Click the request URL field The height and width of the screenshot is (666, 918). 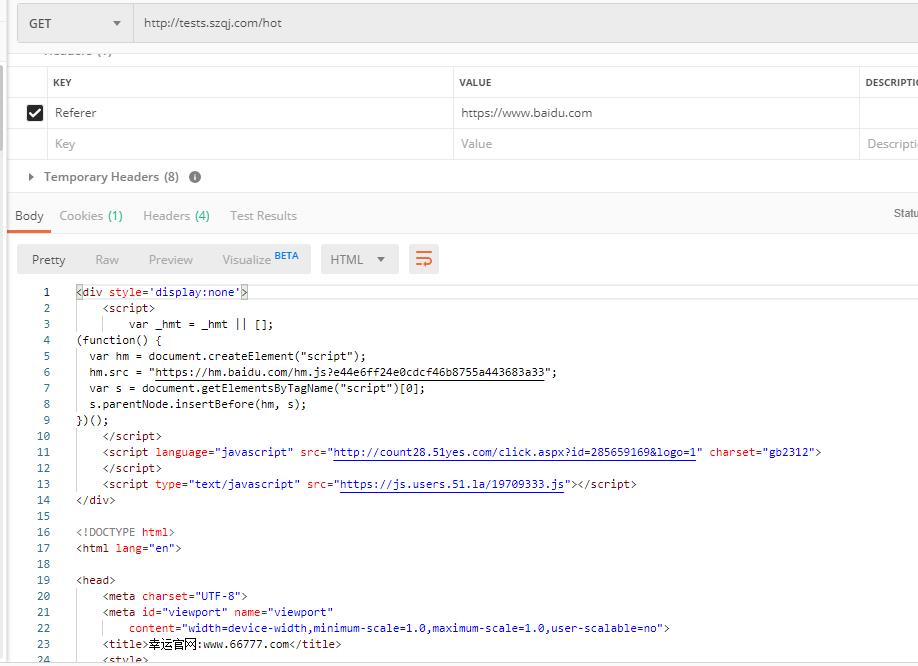click(x=526, y=23)
